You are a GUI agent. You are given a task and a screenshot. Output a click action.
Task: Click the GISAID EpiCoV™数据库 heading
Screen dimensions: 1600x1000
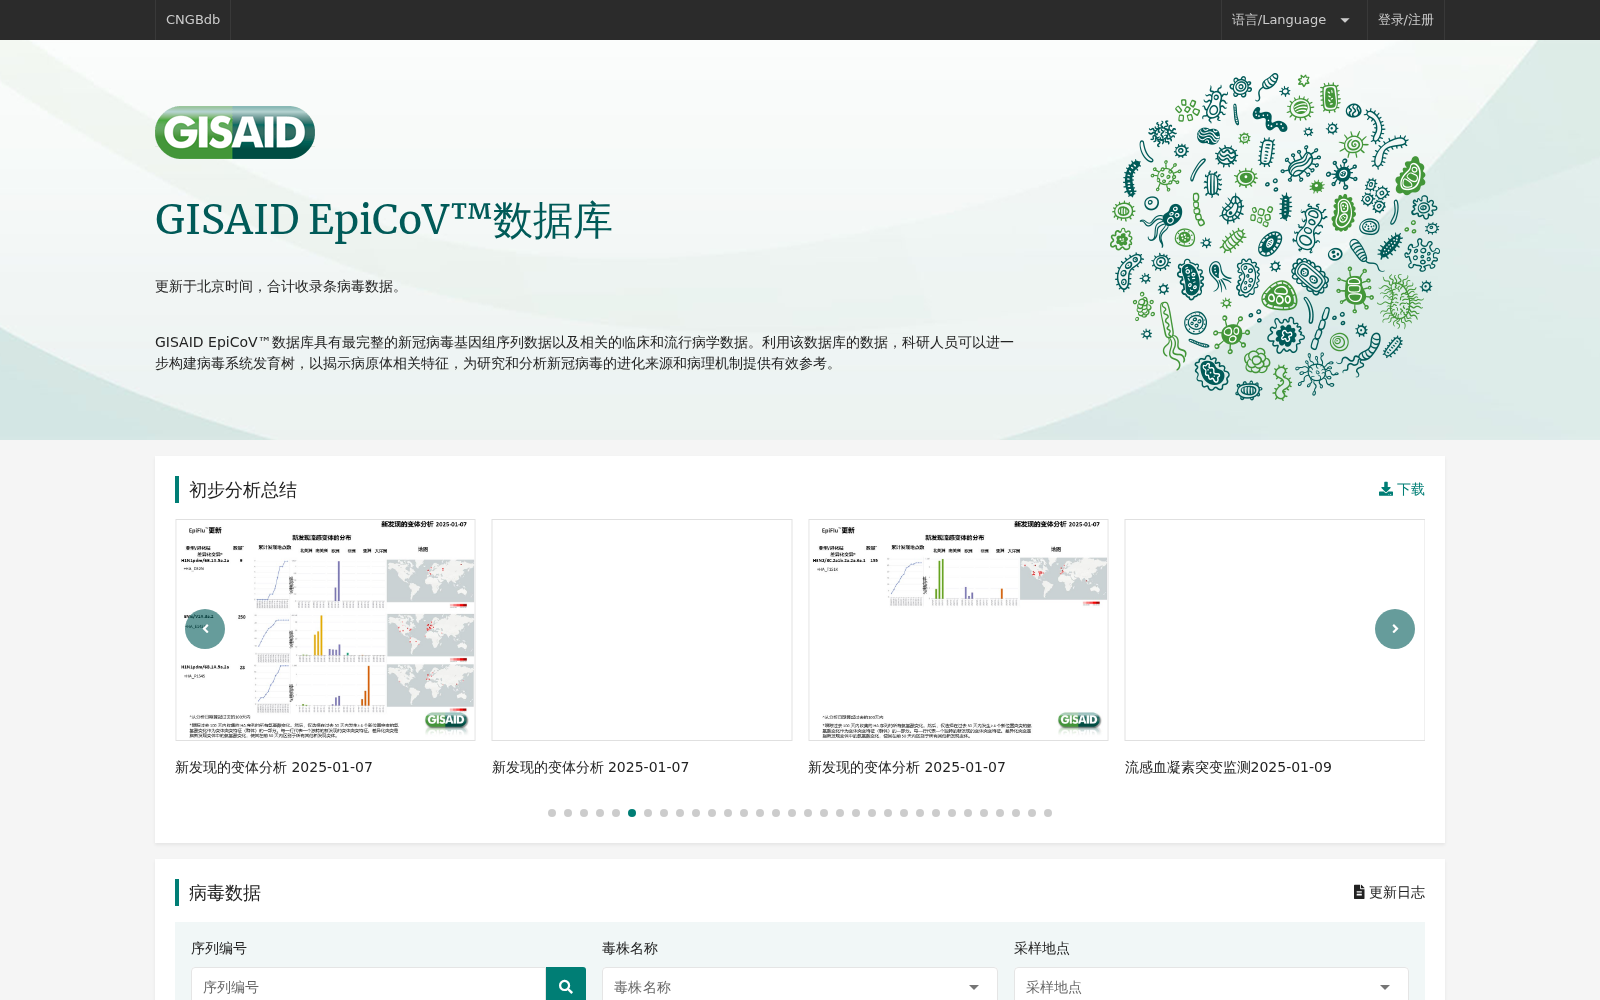[x=383, y=220]
